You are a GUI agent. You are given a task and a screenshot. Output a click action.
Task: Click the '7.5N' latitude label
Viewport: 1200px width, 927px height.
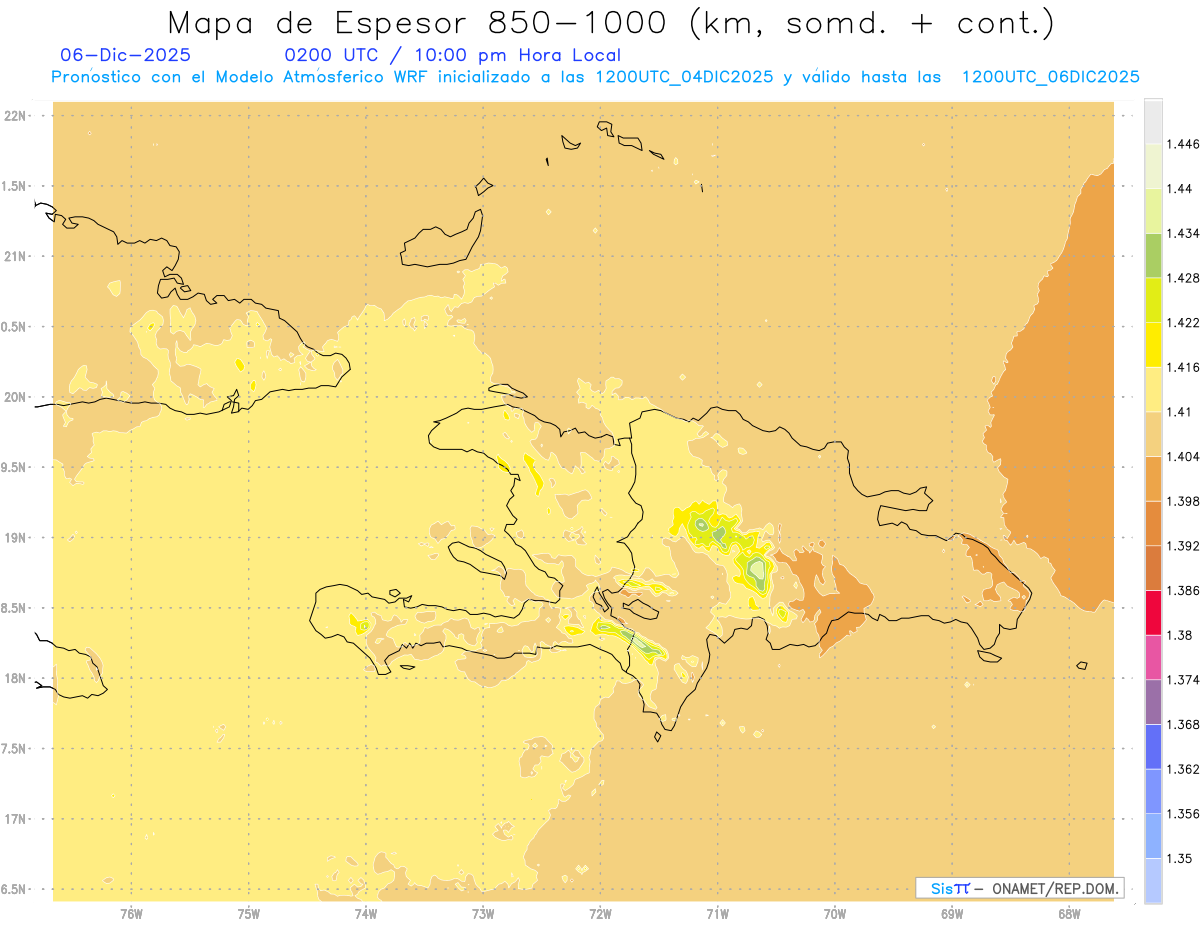coord(12,749)
